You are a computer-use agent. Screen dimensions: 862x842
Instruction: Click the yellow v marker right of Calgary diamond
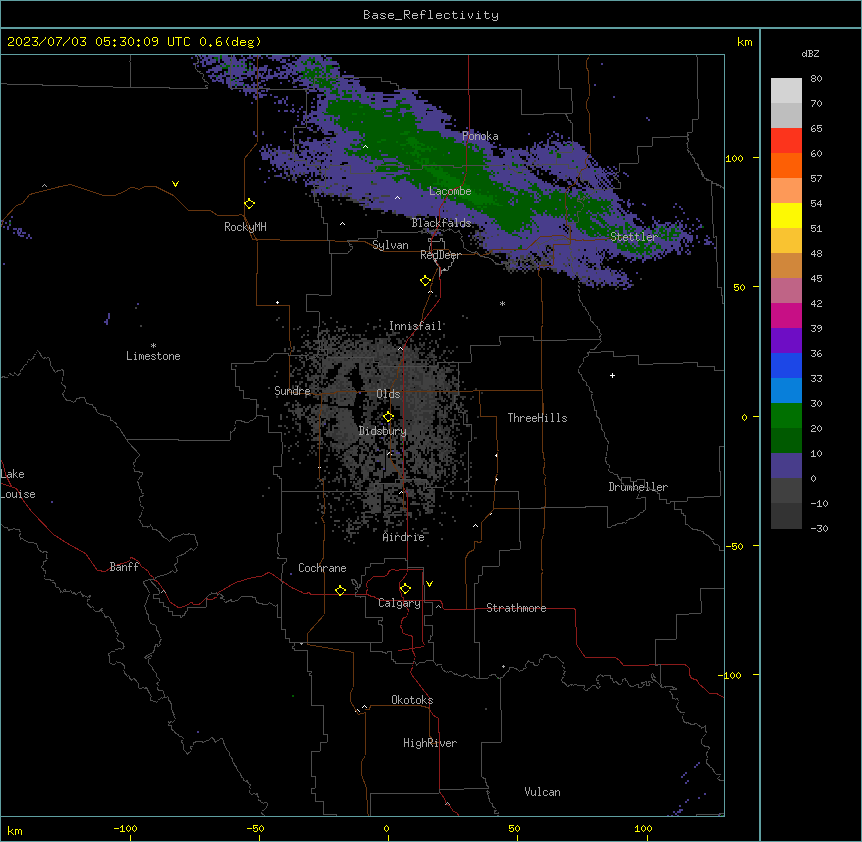pyautogui.click(x=429, y=584)
